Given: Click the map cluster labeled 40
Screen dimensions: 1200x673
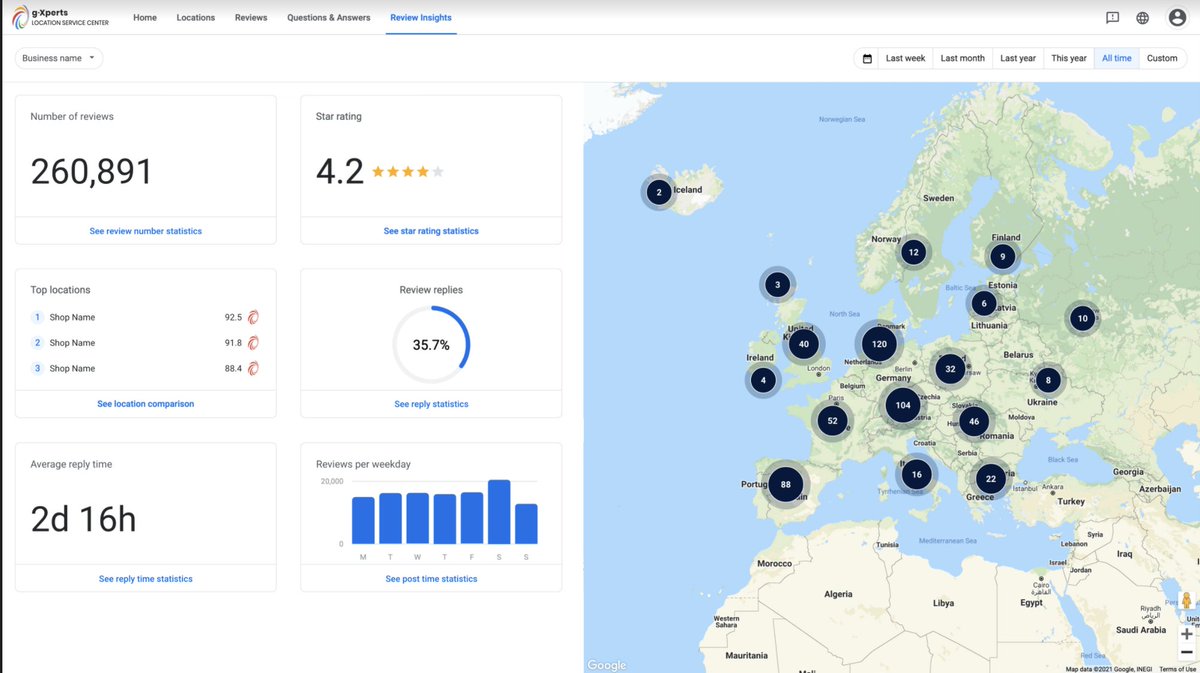Looking at the screenshot, I should (803, 344).
